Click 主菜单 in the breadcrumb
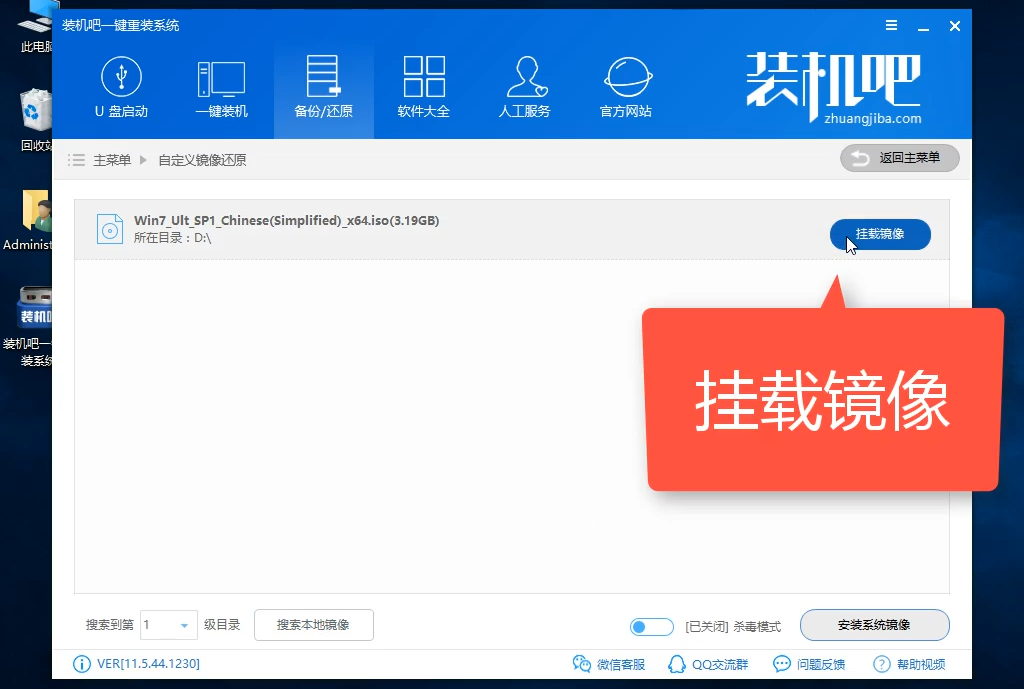 (x=112, y=160)
